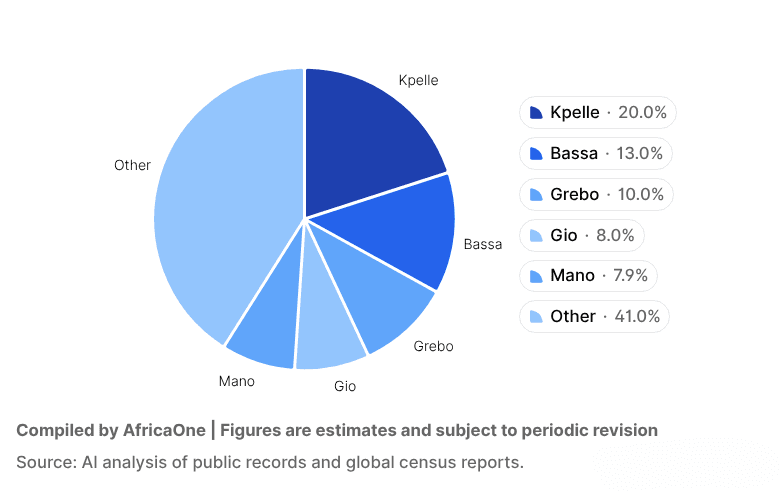Screen dimensions: 784x500
Task: Click the Gio legend pie icon
Action: pos(535,236)
